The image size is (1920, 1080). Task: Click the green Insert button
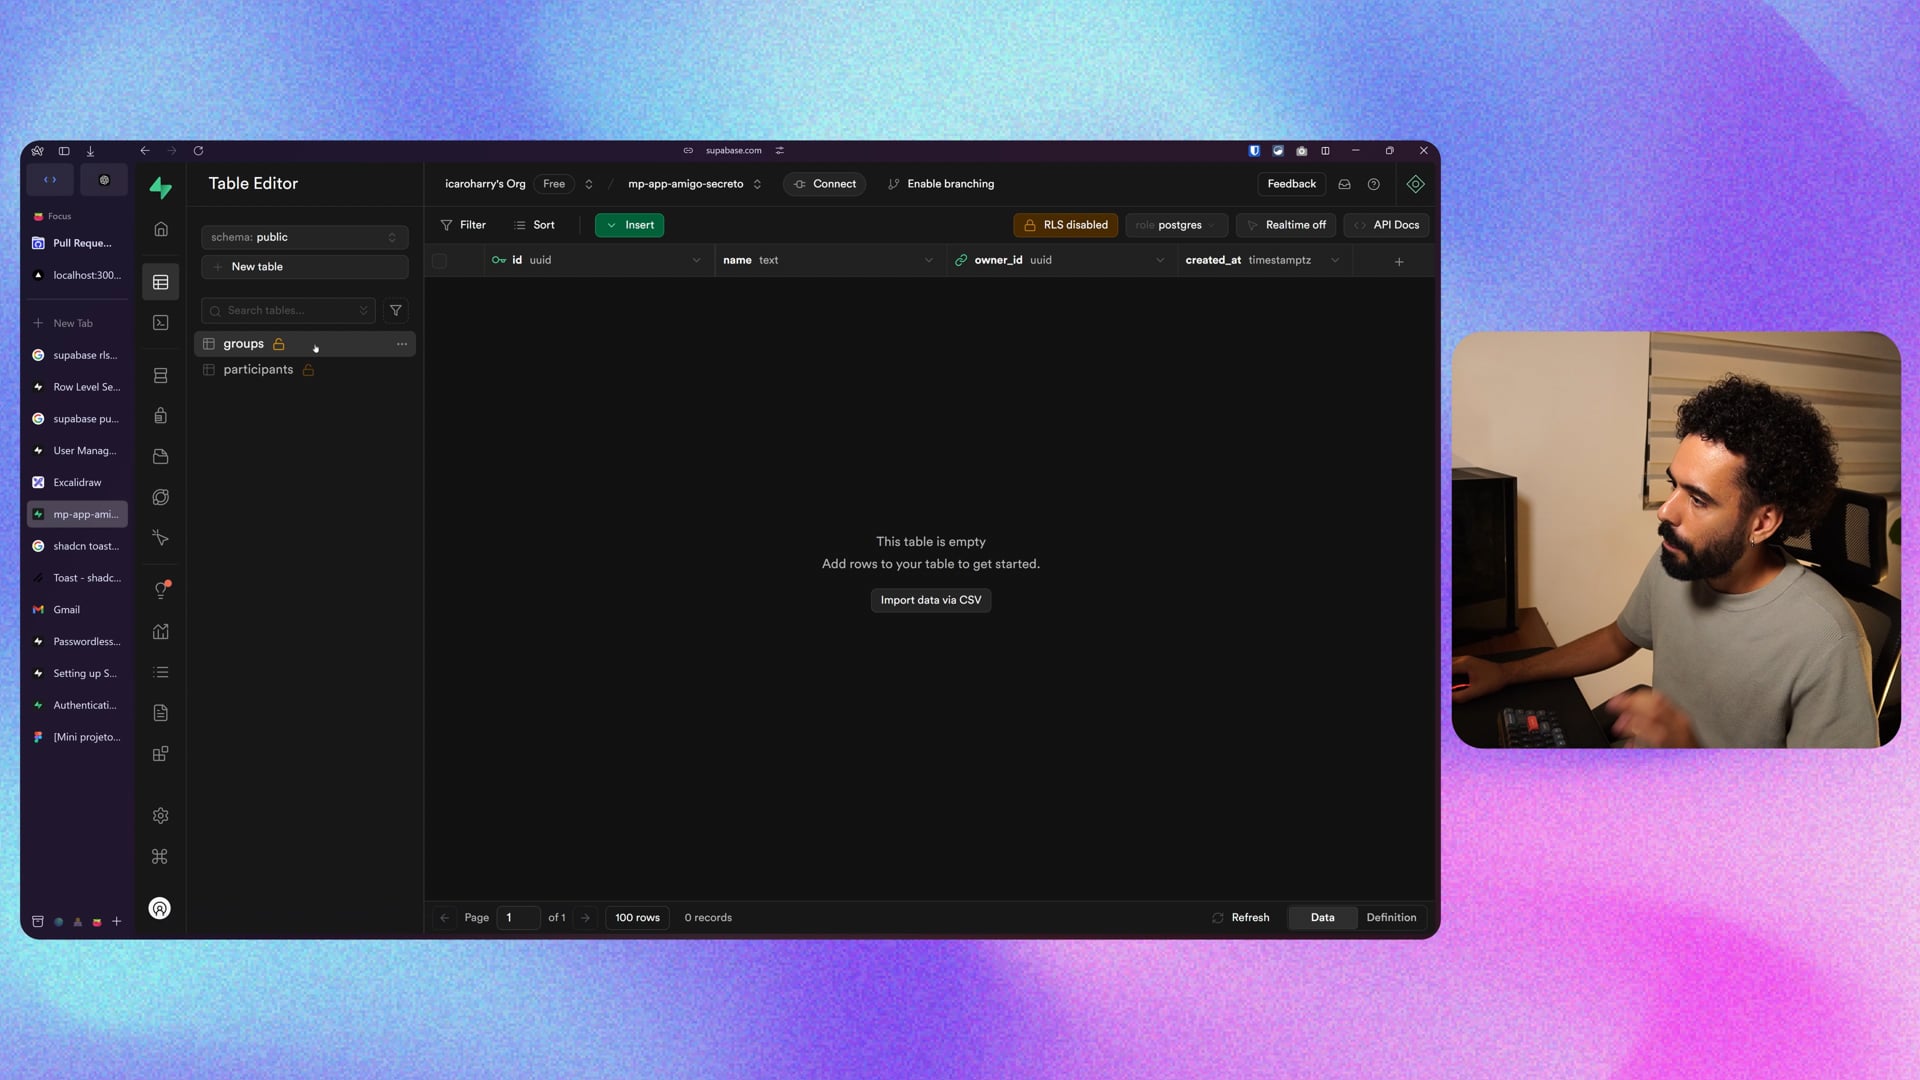coord(630,225)
